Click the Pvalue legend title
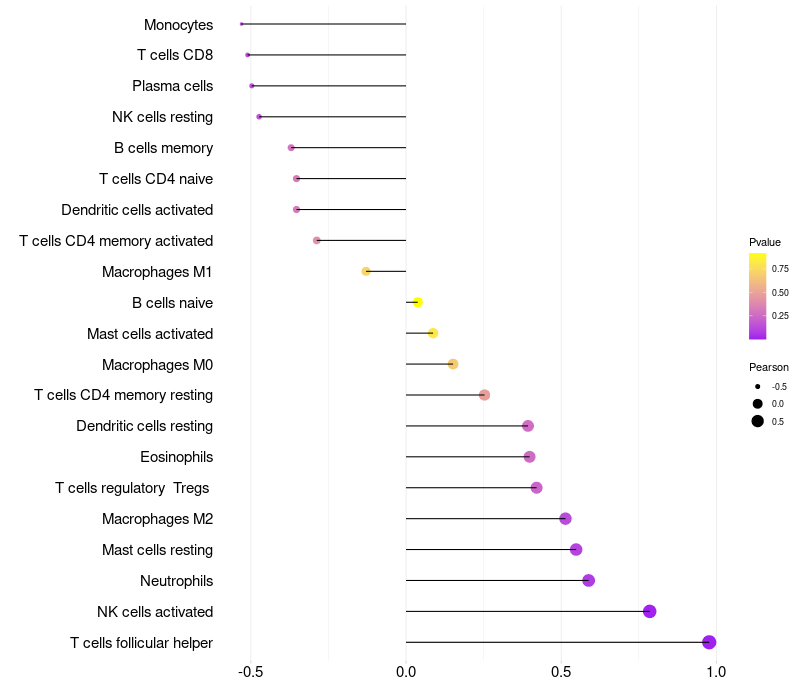Screen dimensions: 800x700 [765, 242]
